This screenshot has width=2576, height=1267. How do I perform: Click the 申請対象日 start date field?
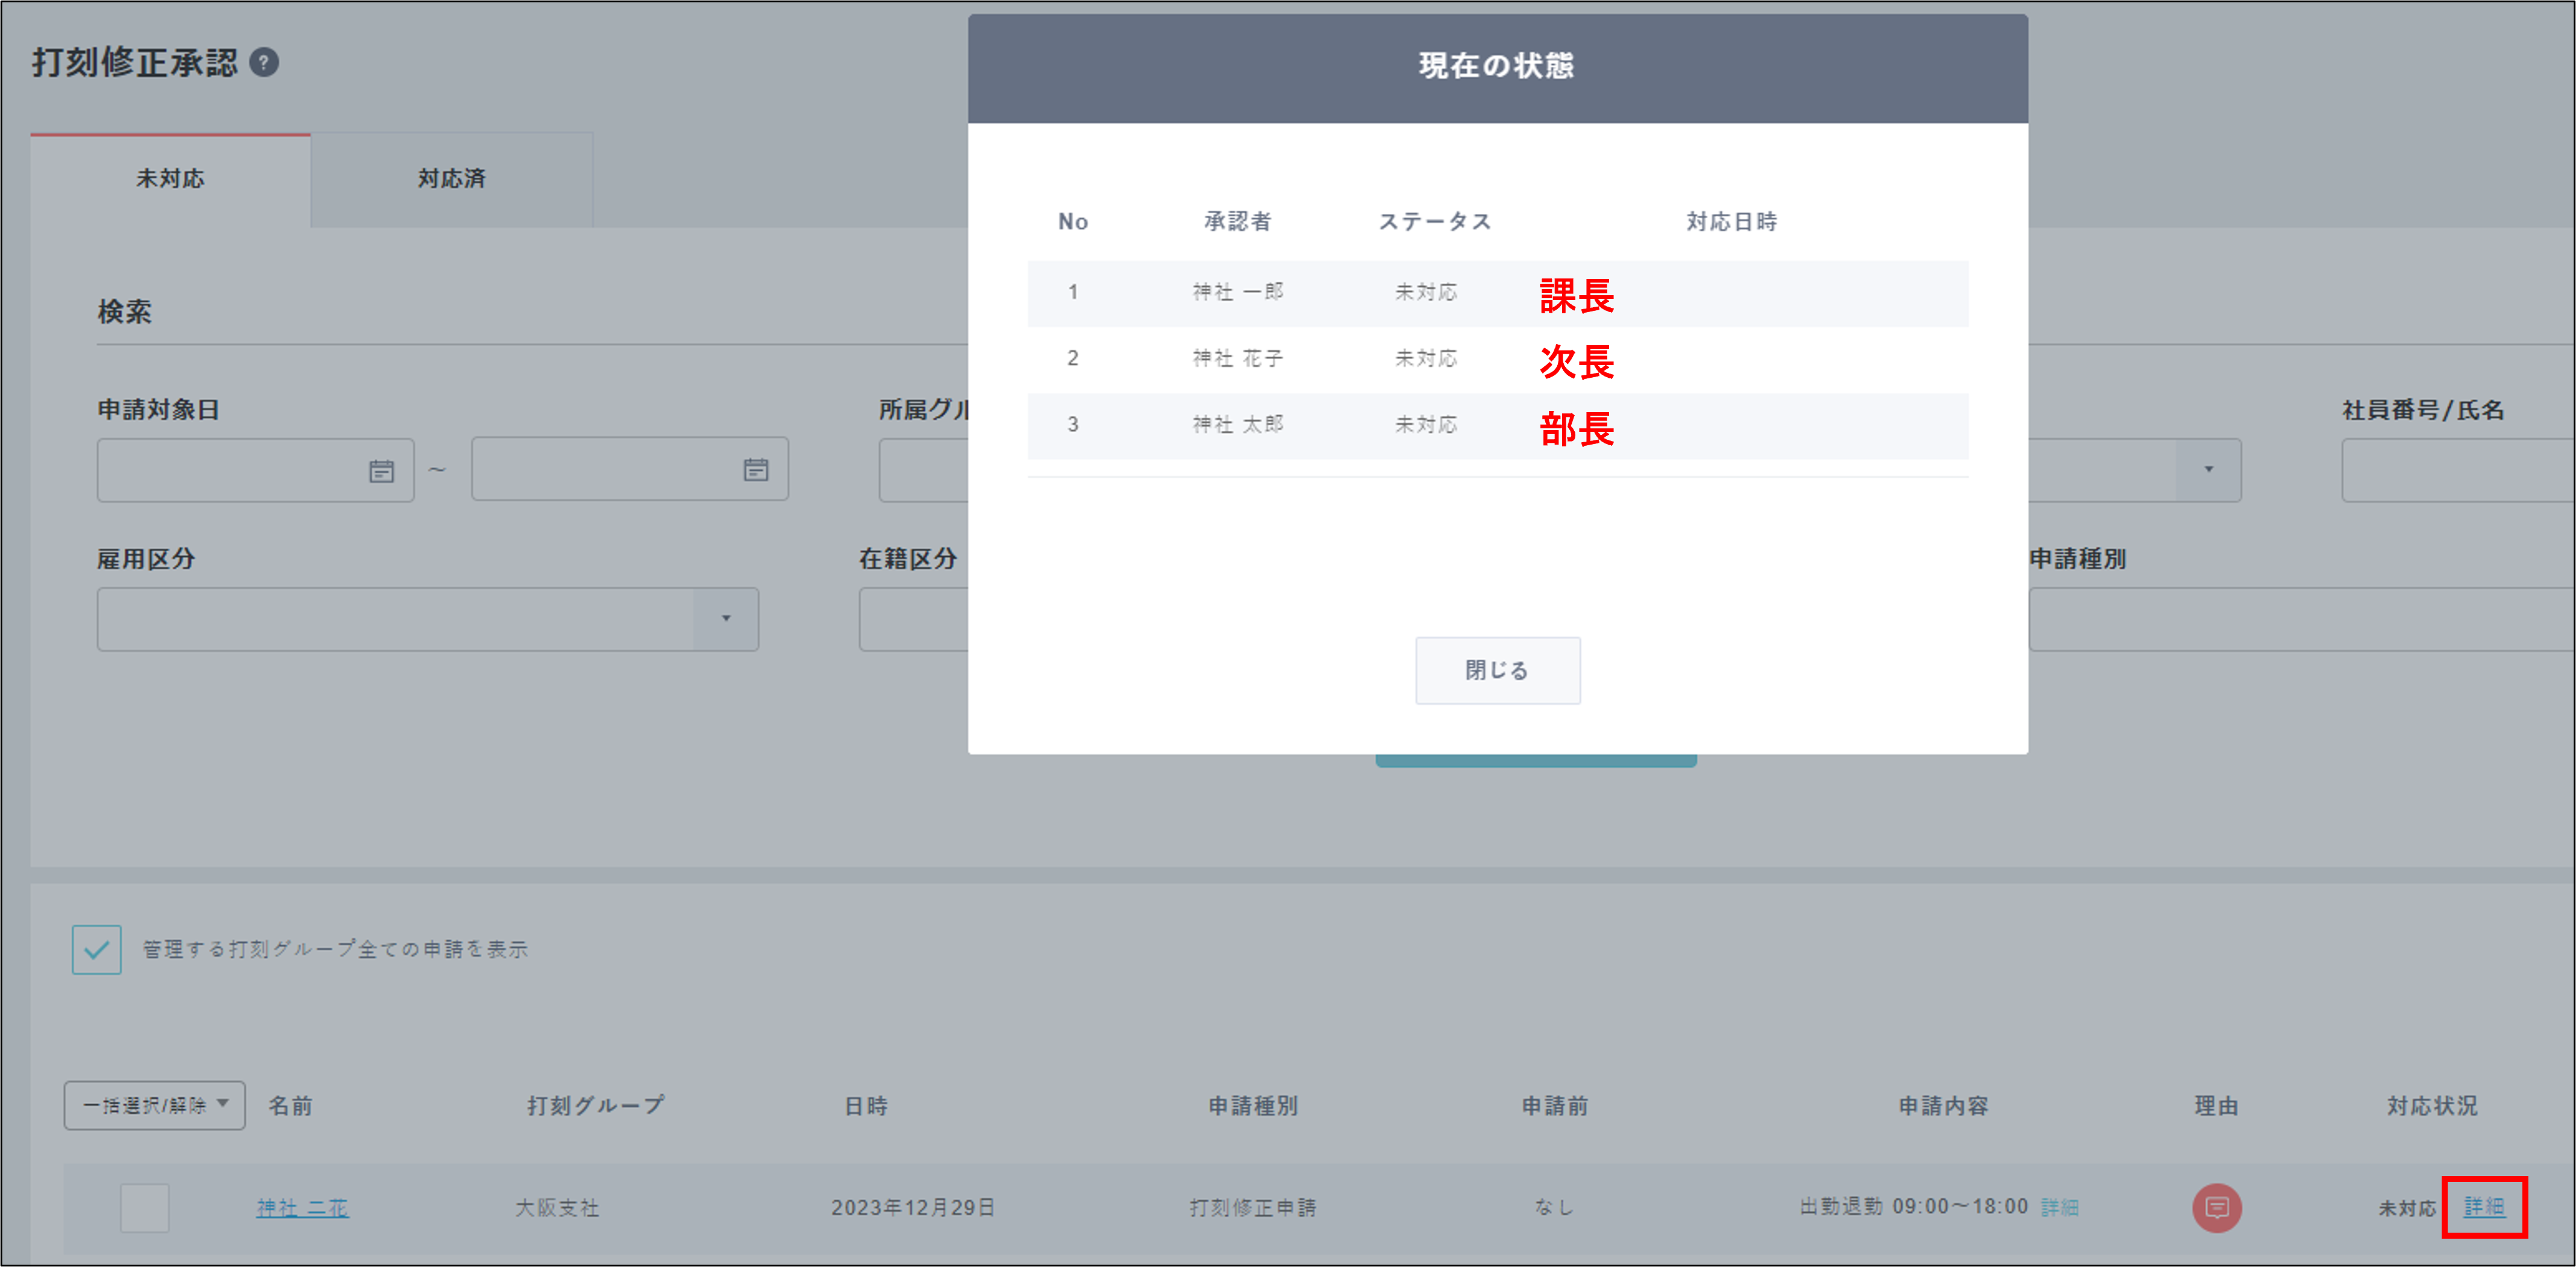tap(230, 470)
